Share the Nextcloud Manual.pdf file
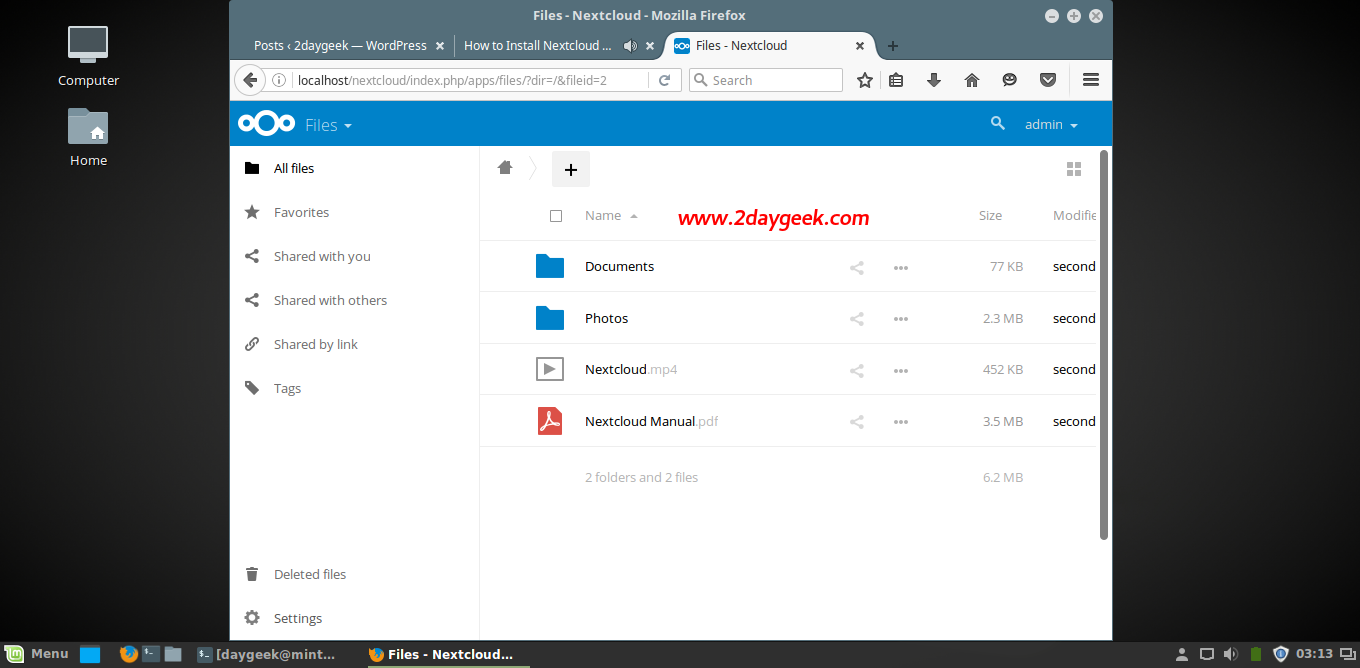The image size is (1360, 668). point(857,422)
